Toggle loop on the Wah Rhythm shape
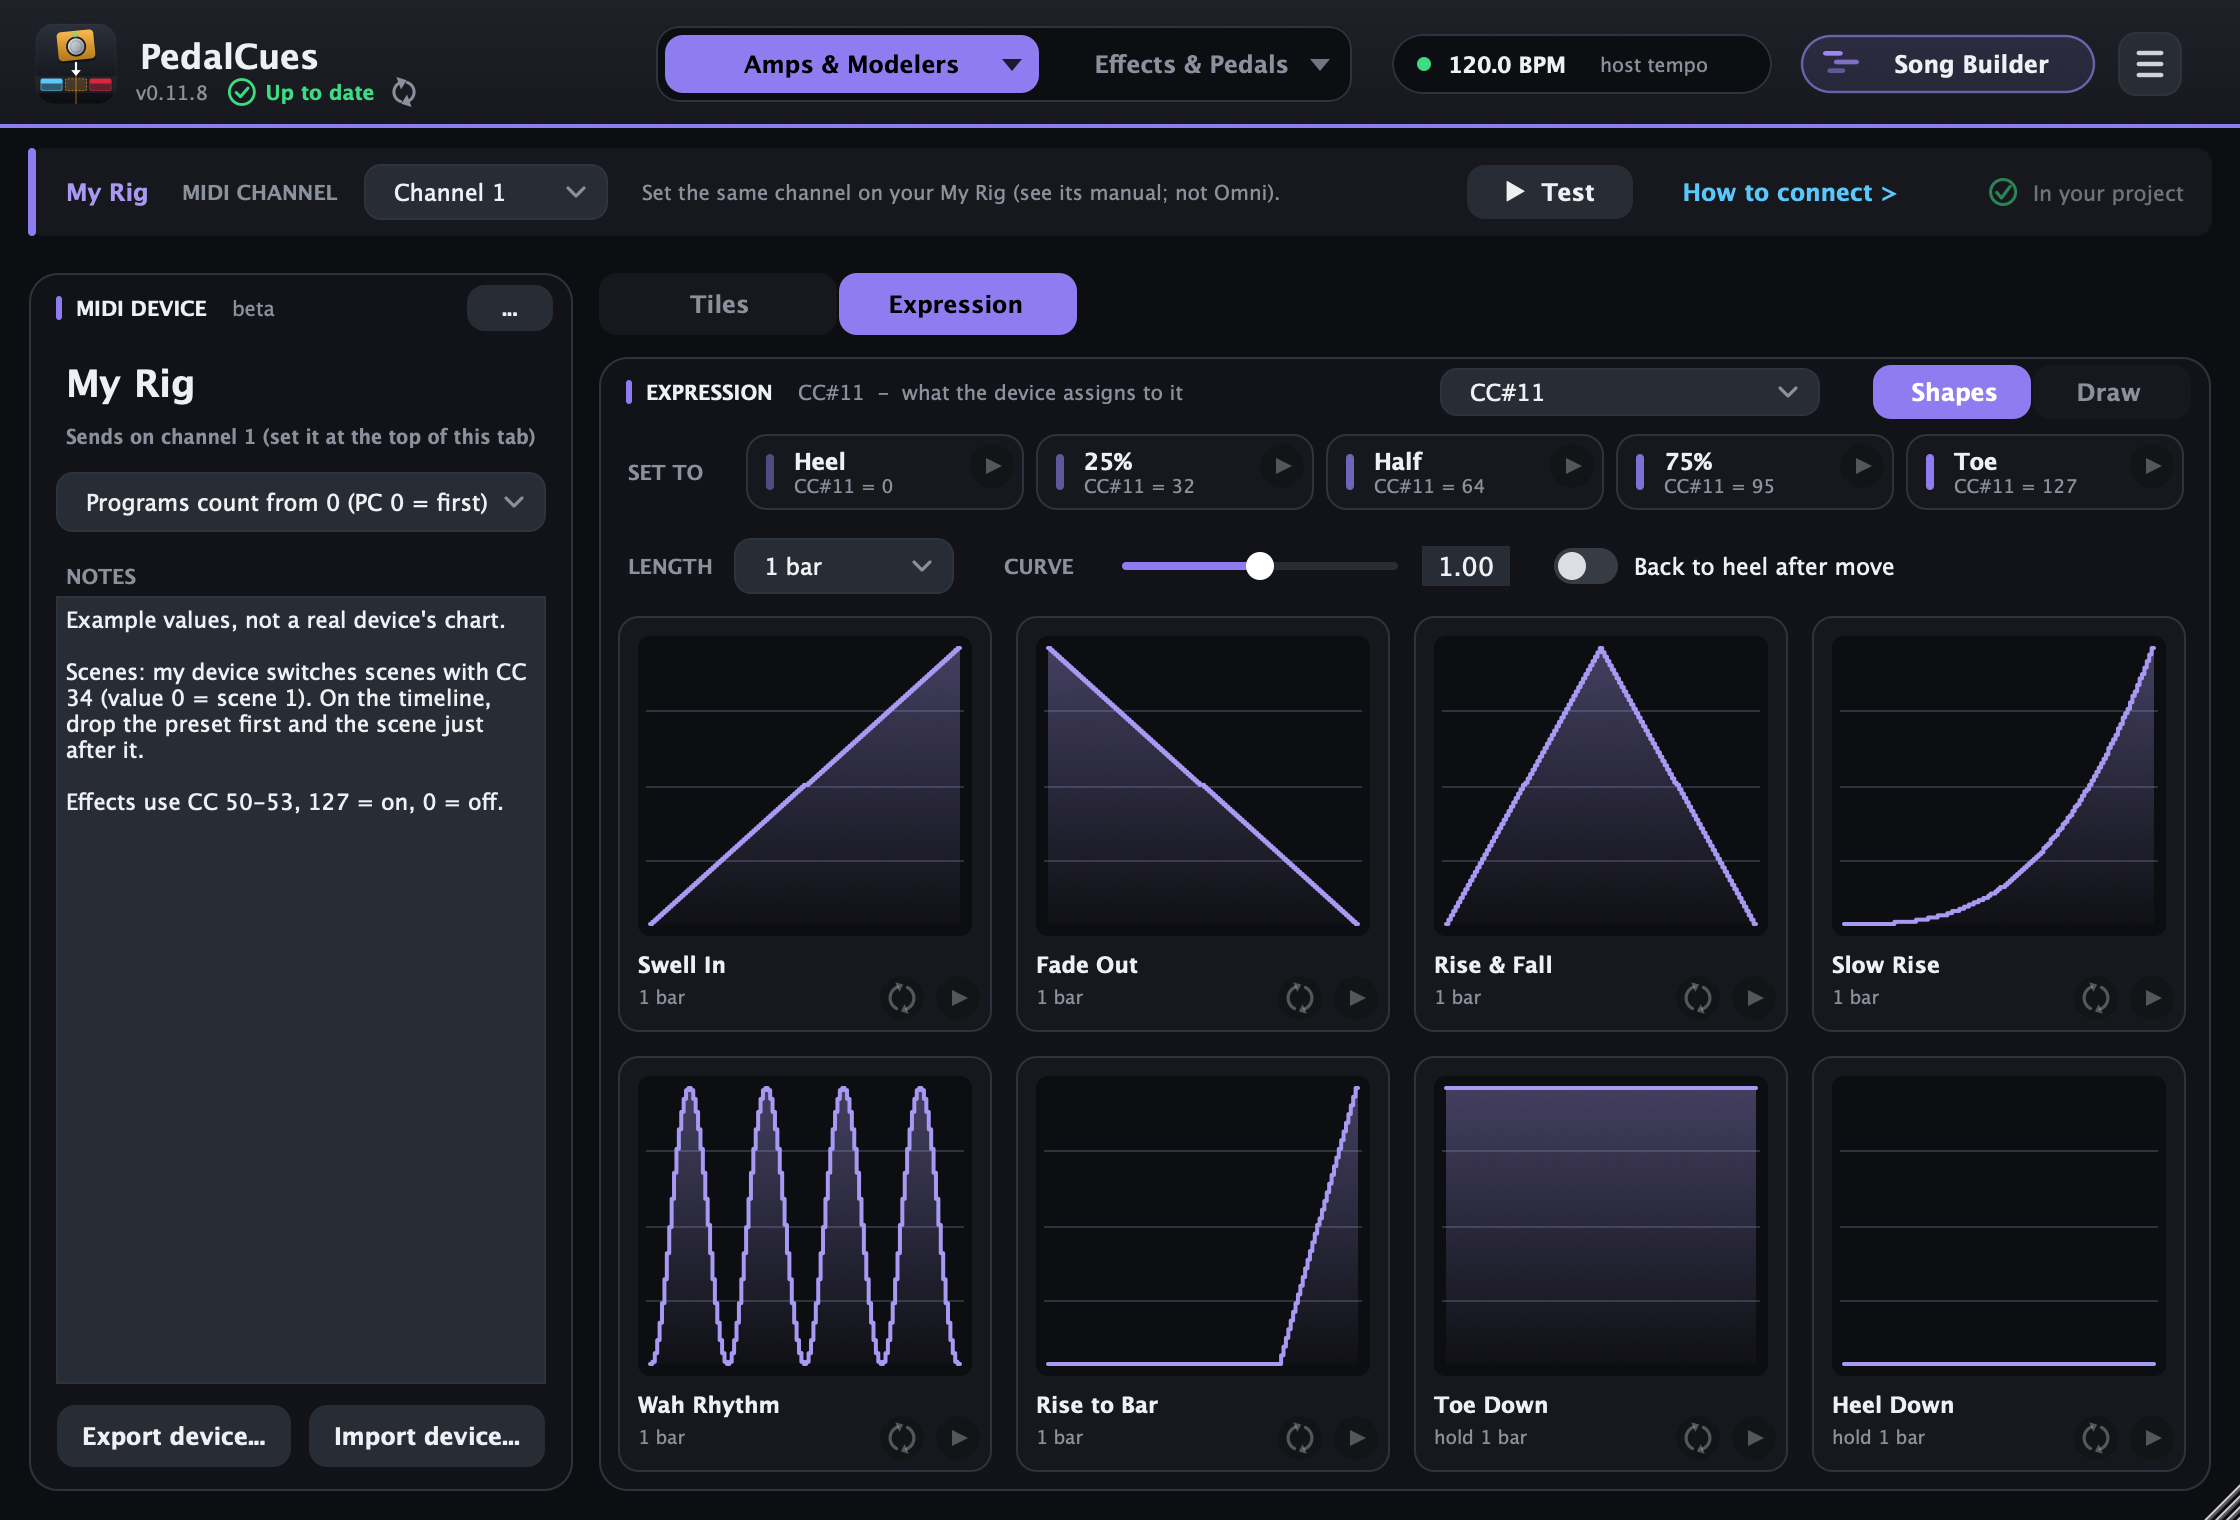 coord(902,1437)
